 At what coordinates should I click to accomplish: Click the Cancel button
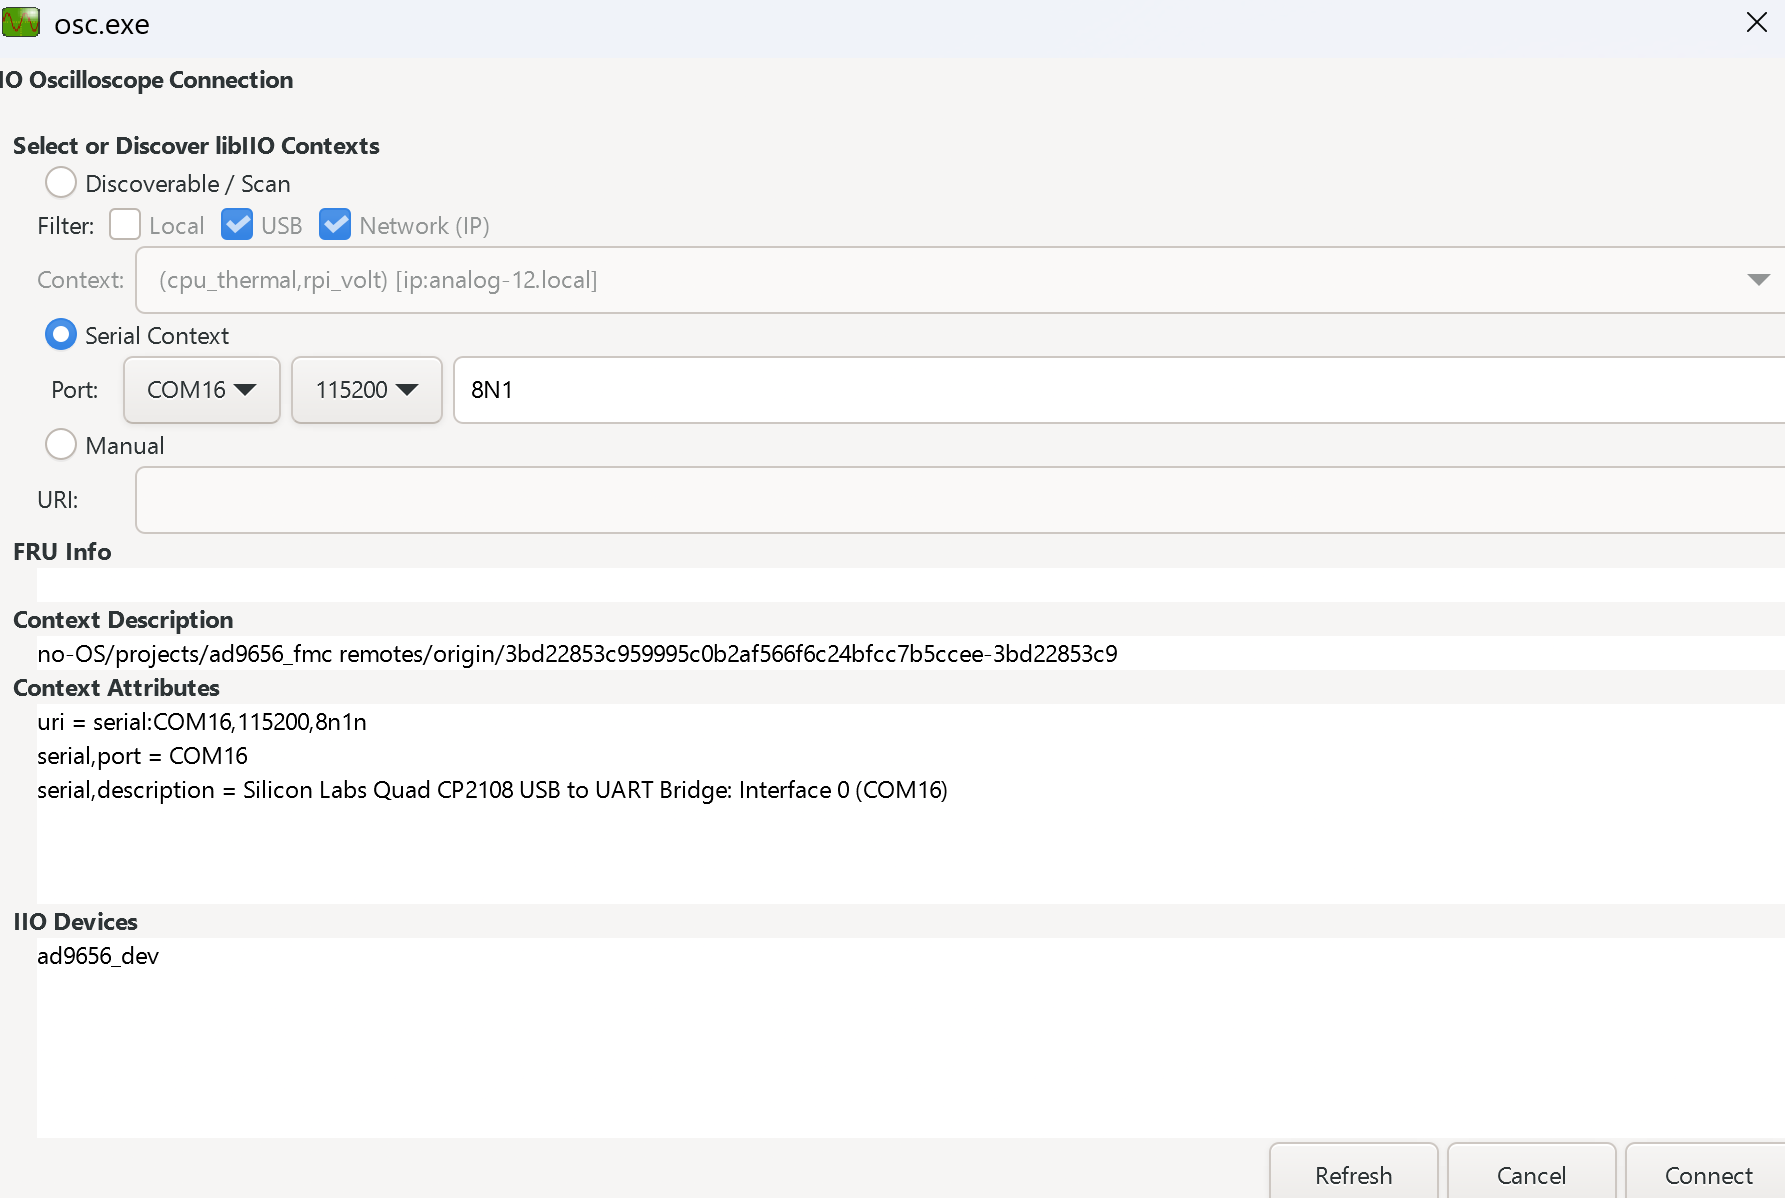pos(1532,1174)
